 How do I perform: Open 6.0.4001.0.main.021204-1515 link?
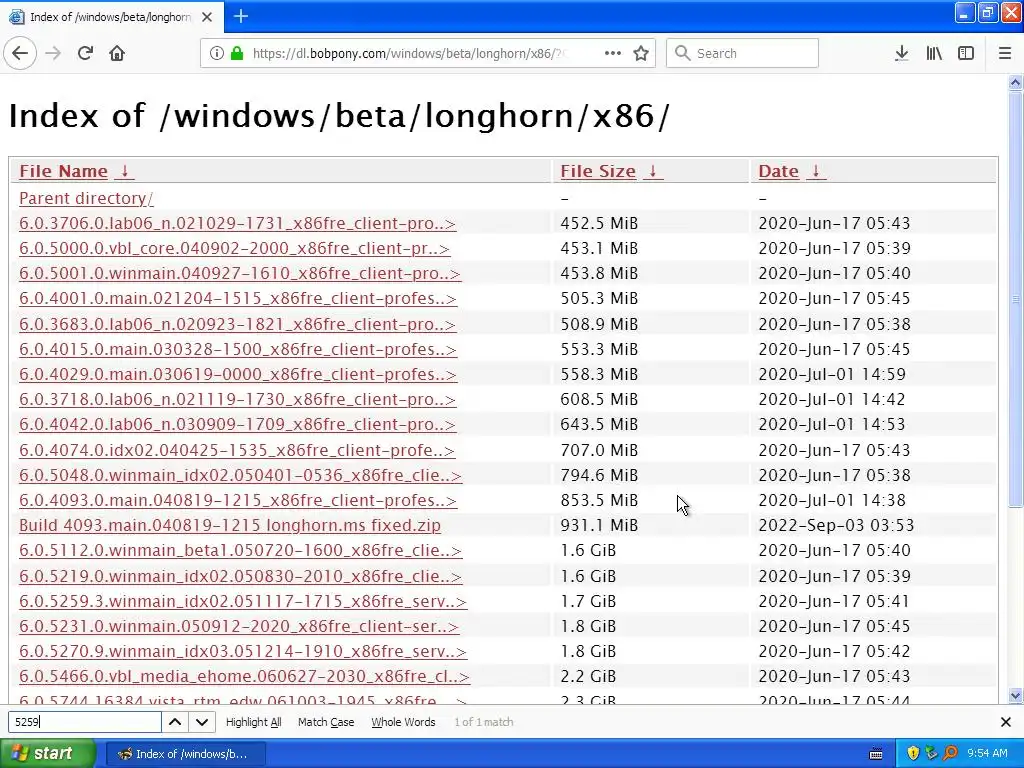coord(238,298)
